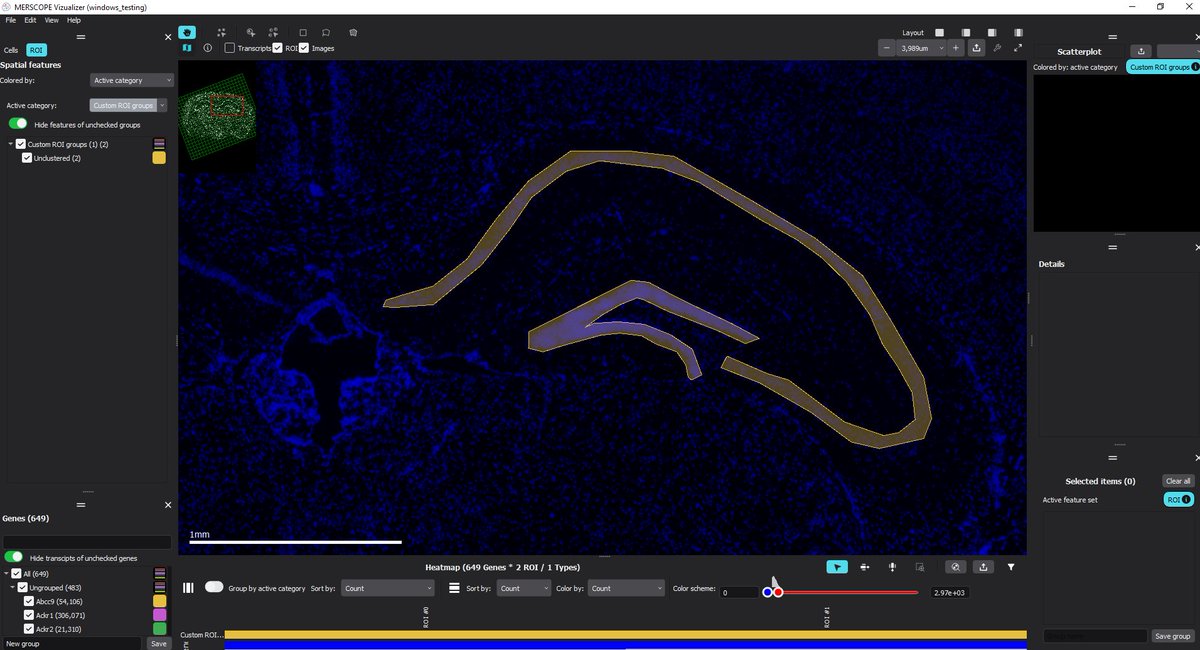Open the View menu
1200x650 pixels.
51,20
